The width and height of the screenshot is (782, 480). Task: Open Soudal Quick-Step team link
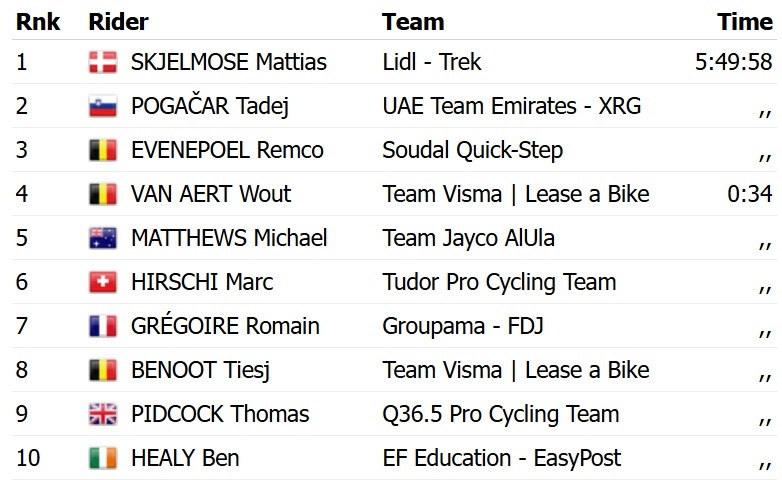[473, 150]
